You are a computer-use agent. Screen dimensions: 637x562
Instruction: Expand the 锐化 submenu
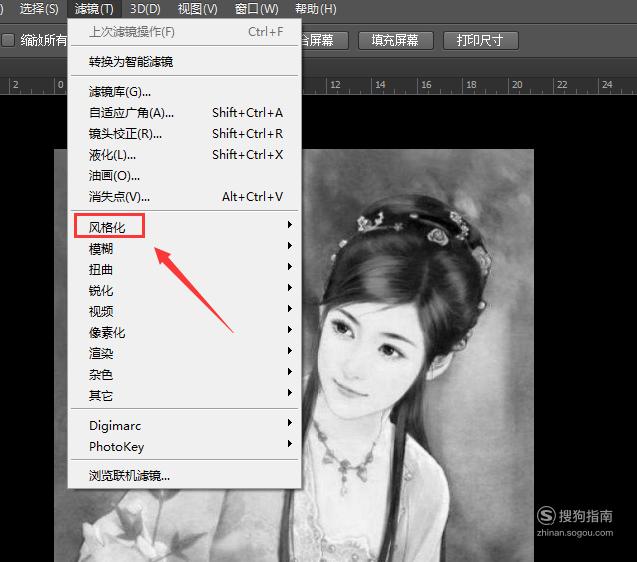185,290
